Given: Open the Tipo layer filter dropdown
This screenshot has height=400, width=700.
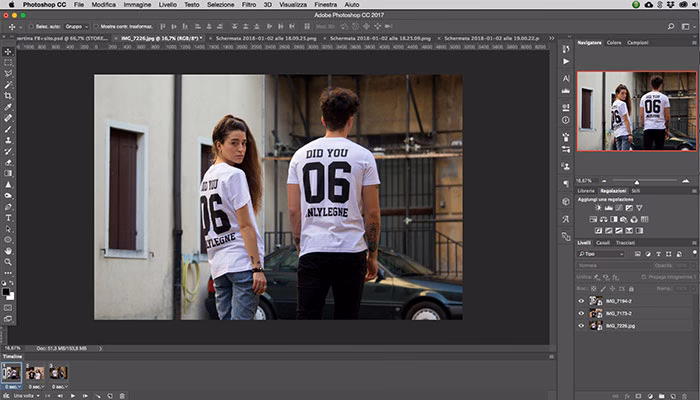Looking at the screenshot, I should coord(601,254).
